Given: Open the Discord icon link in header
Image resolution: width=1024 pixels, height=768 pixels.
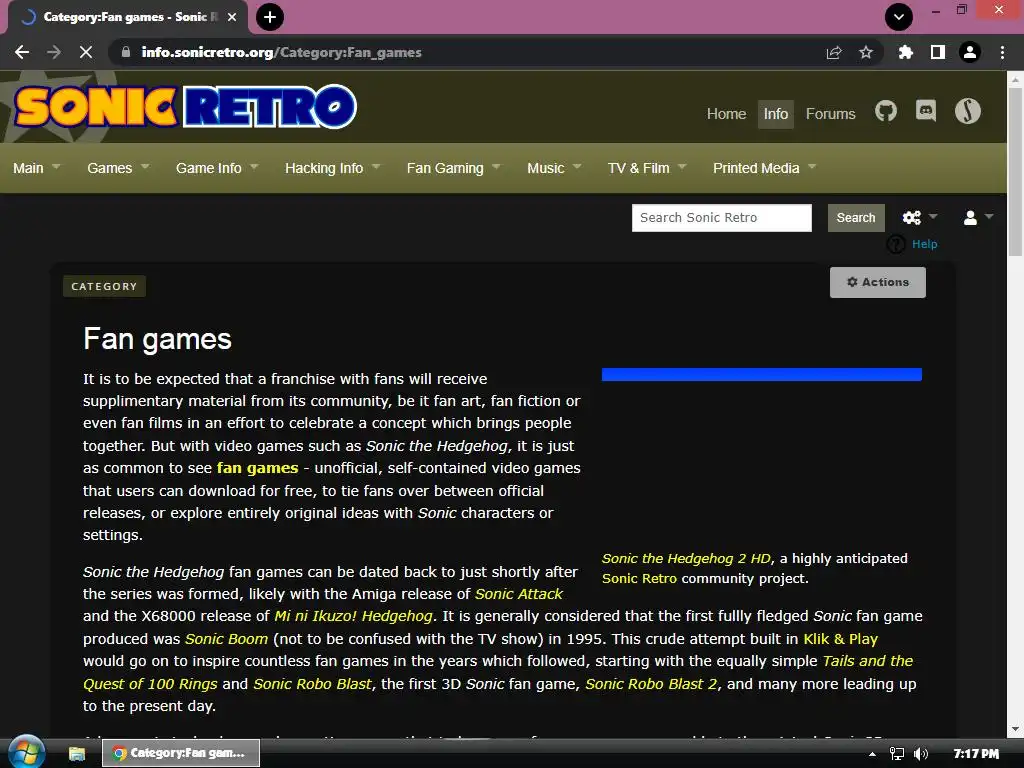Looking at the screenshot, I should [x=926, y=112].
